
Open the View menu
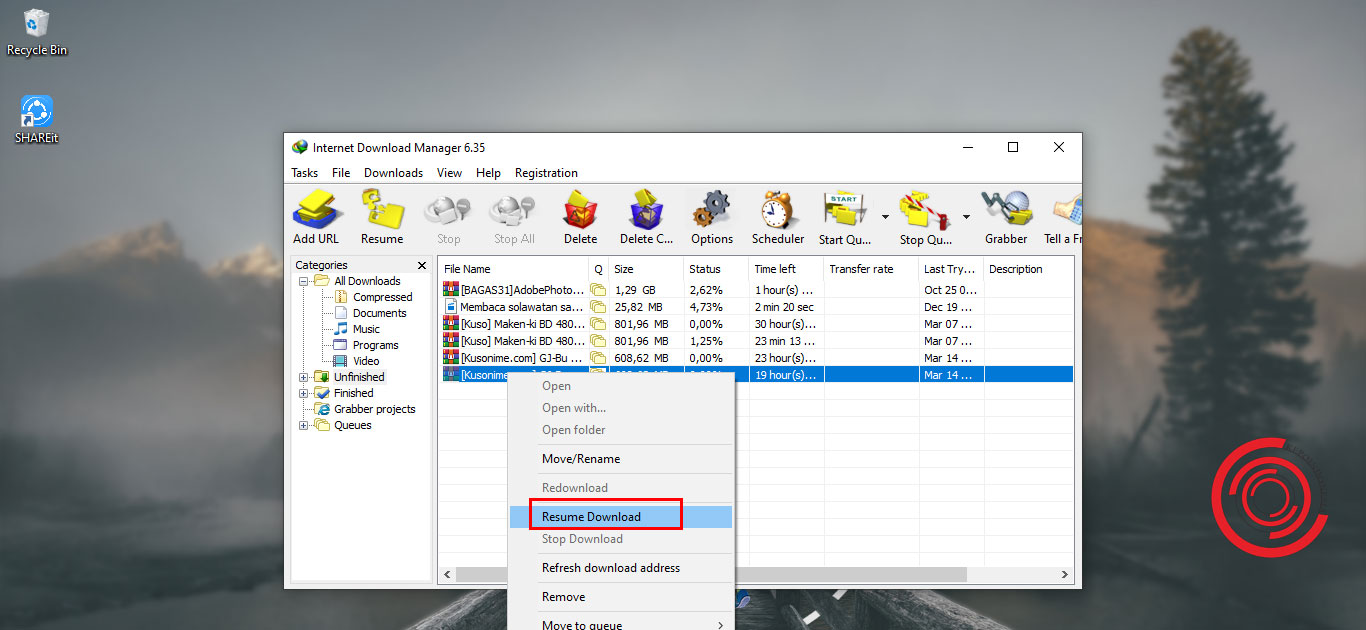pos(450,173)
